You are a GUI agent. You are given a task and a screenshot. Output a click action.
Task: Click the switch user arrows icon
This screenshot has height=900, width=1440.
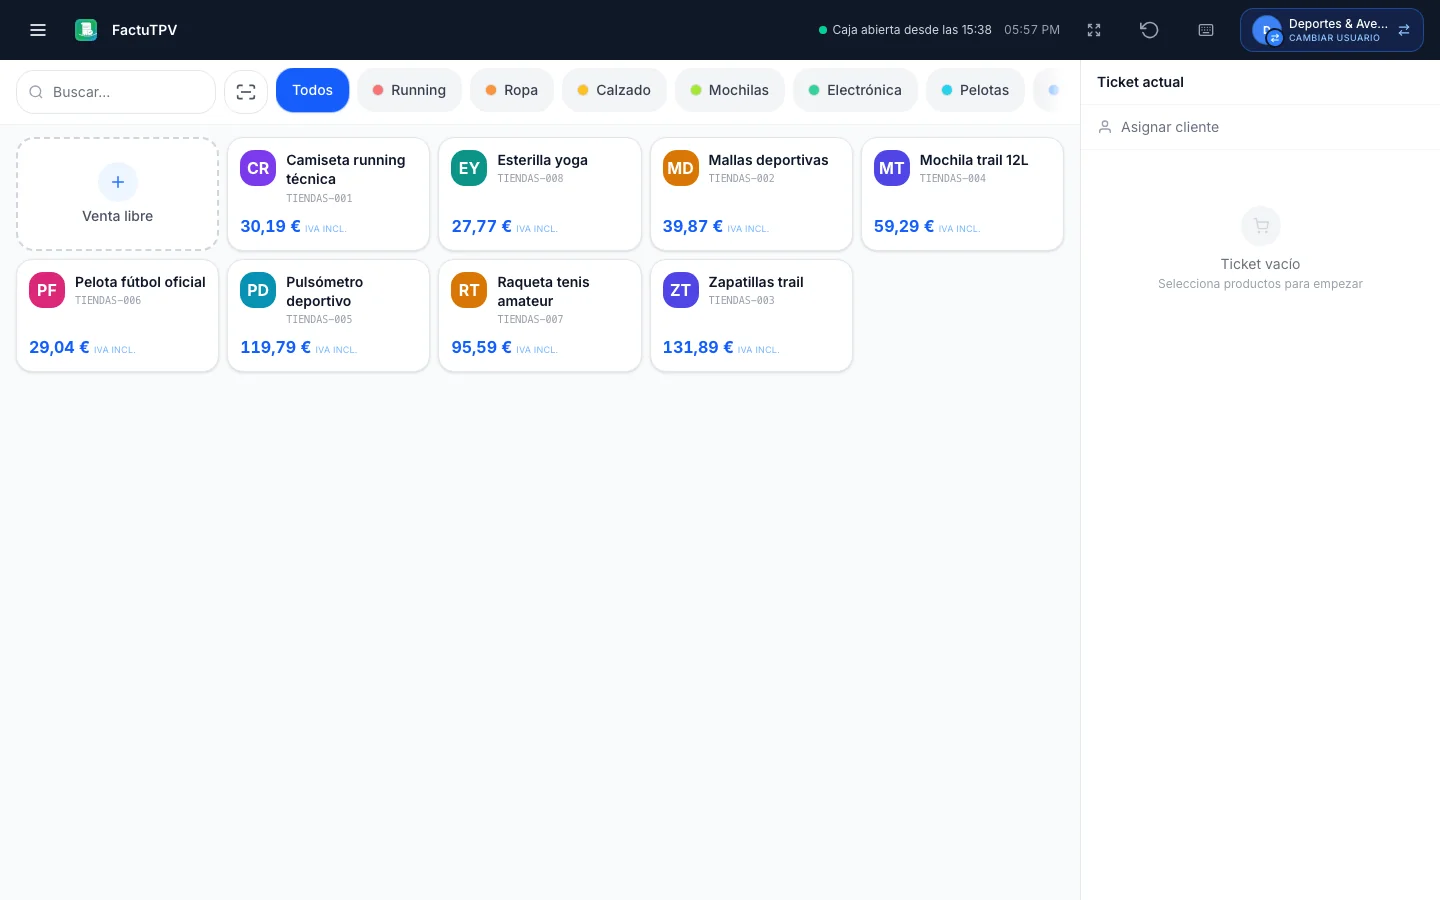tap(1404, 30)
